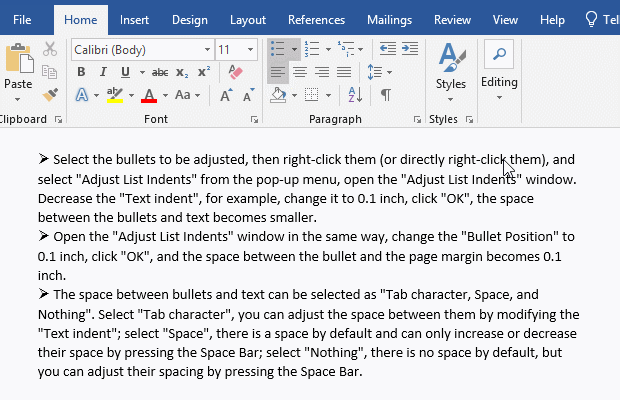Switch to the Mailings tab
This screenshot has height=400, width=620.
tap(389, 20)
